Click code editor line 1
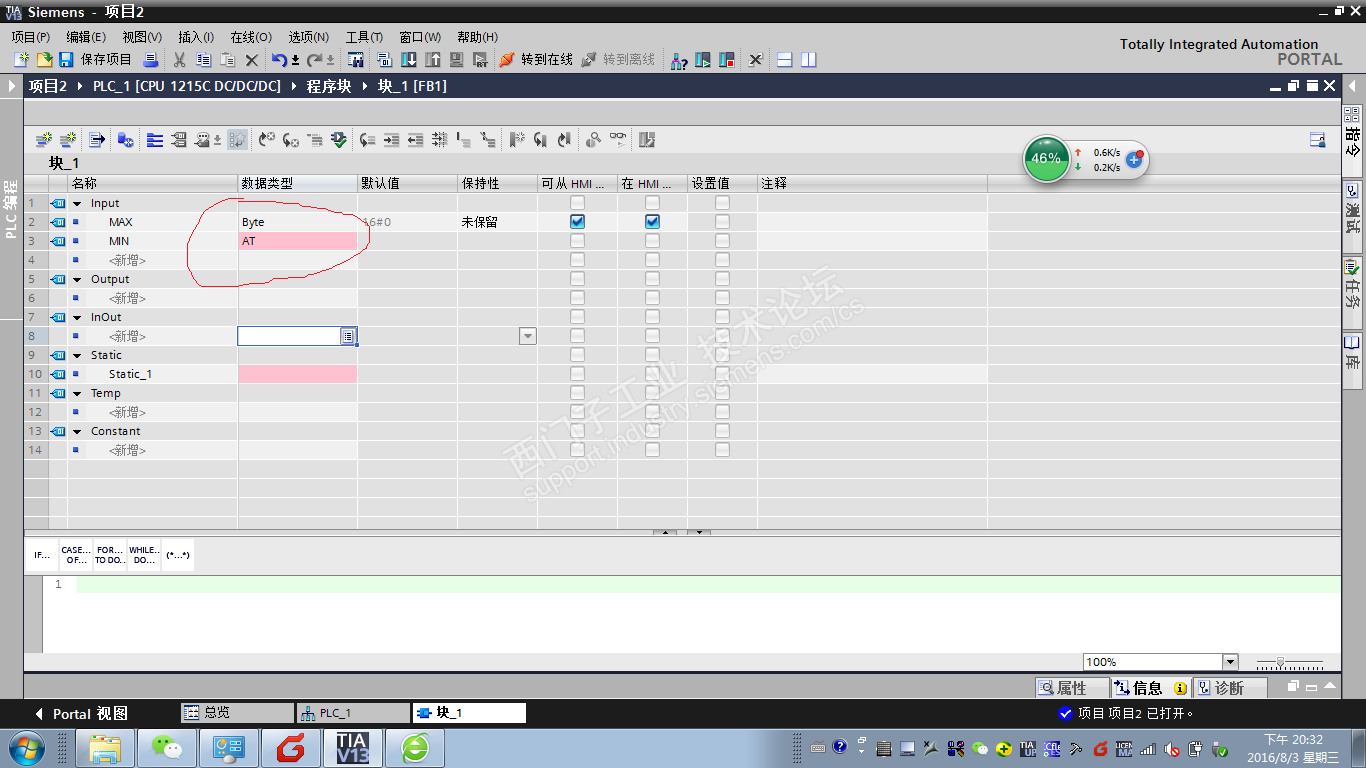The height and width of the screenshot is (768, 1366). (709, 584)
